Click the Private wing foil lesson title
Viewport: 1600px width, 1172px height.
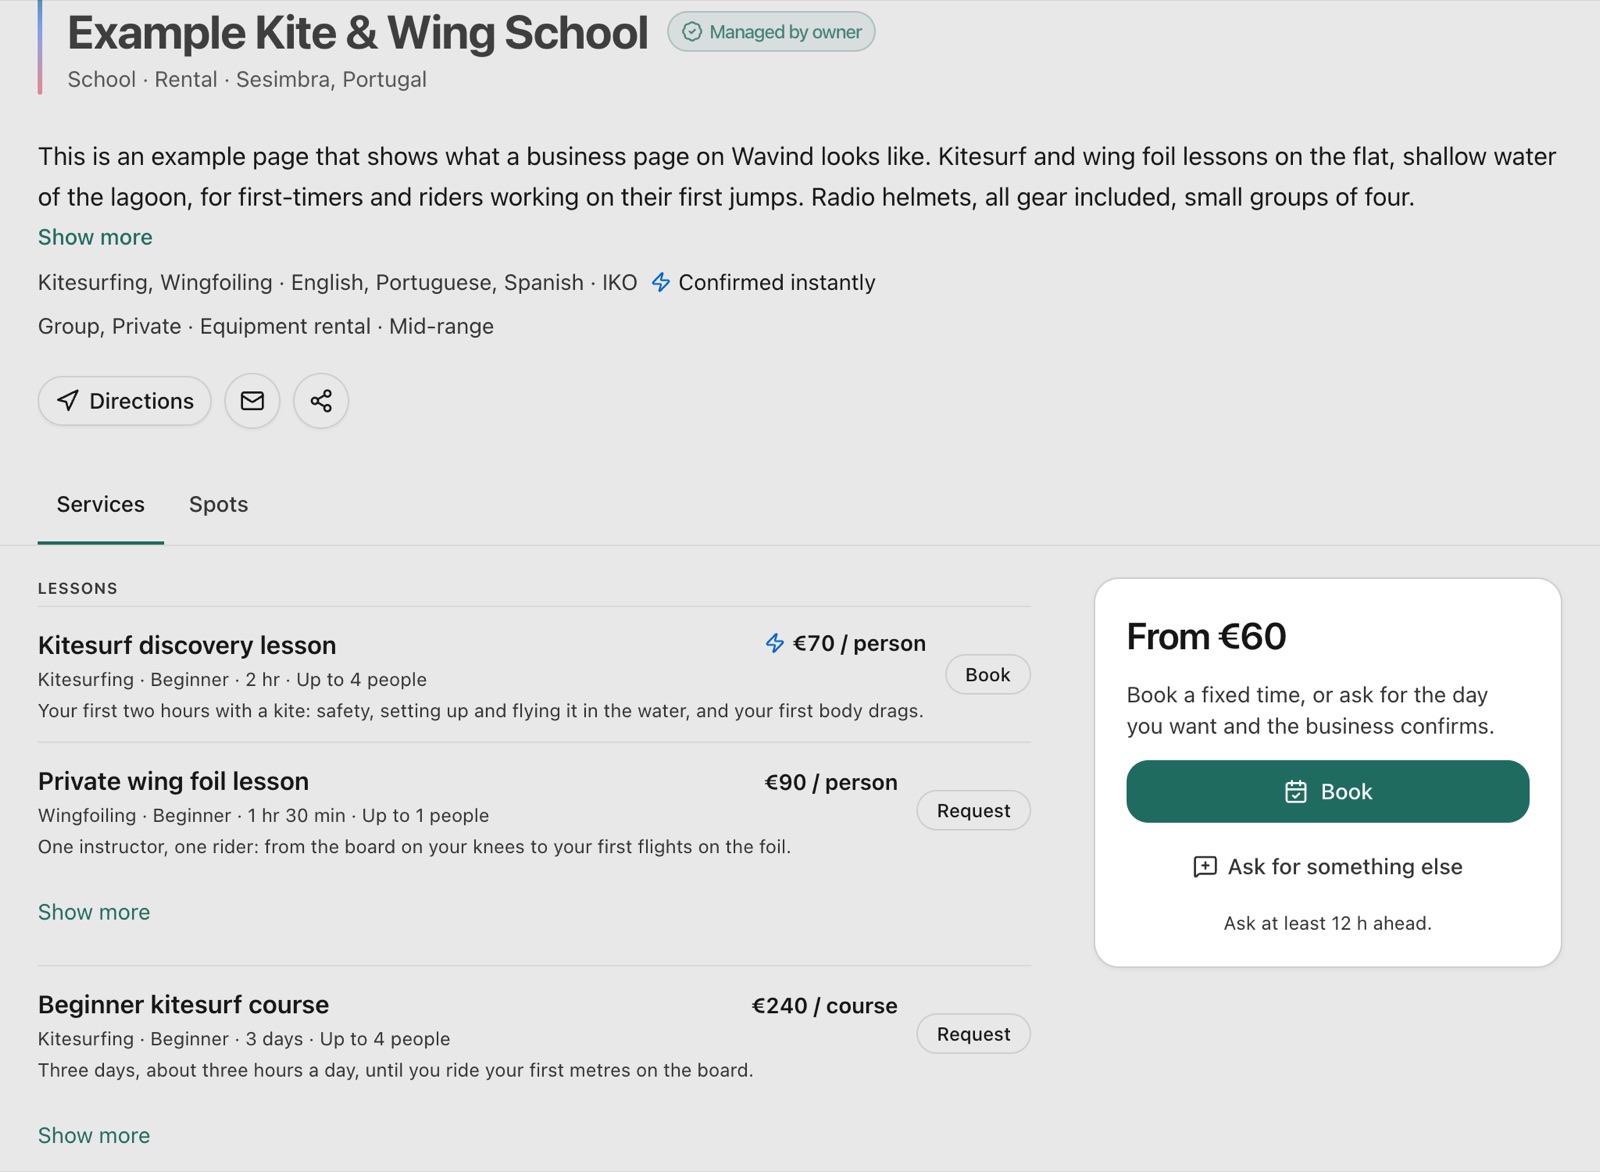tap(173, 781)
